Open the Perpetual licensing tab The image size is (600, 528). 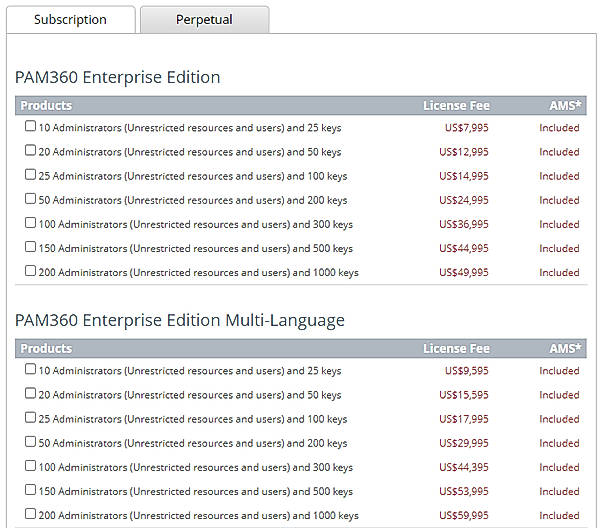(204, 20)
